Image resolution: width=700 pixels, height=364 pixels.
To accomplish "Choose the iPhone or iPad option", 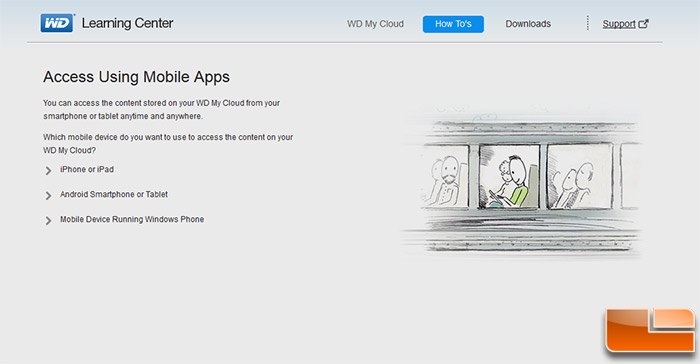I will pos(87,169).
